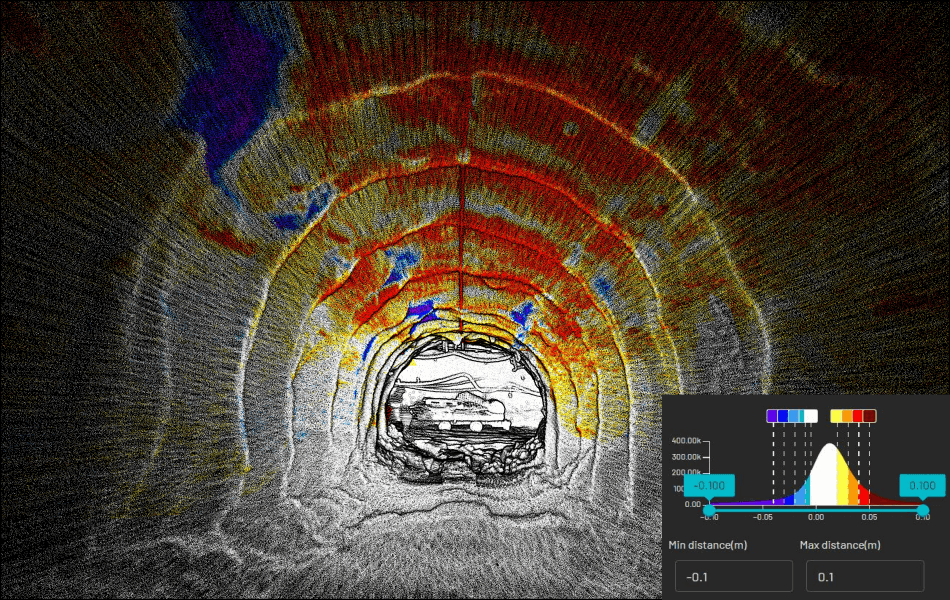
Task: Click the -0.100 value tooltip badge
Action: 709,485
